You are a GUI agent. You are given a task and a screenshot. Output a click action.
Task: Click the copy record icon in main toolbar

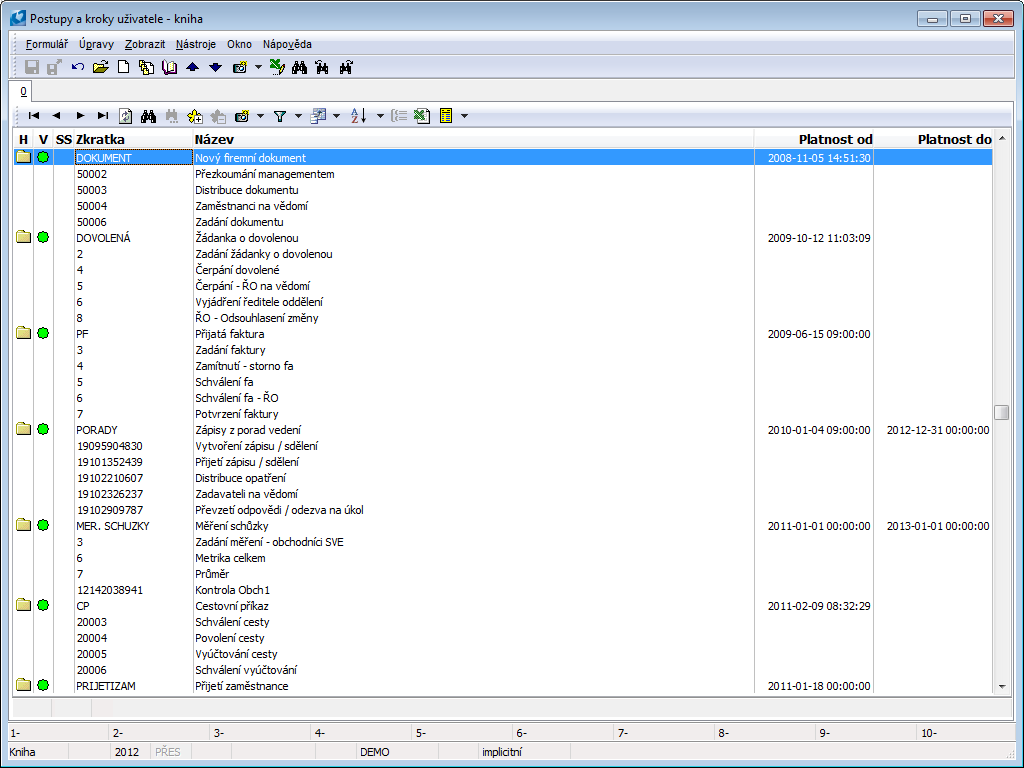coord(146,67)
